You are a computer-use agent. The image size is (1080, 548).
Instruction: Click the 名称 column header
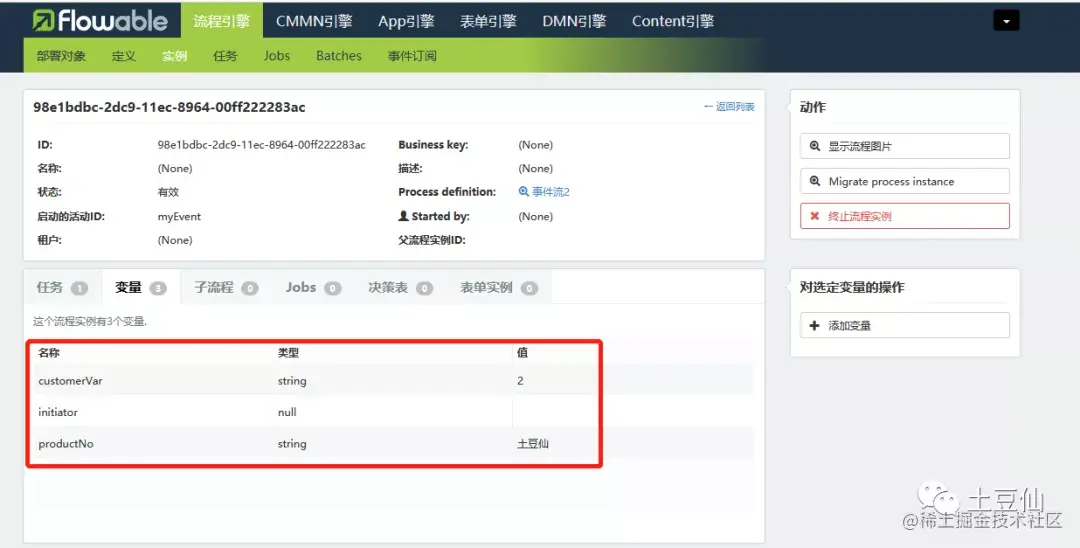[49, 352]
